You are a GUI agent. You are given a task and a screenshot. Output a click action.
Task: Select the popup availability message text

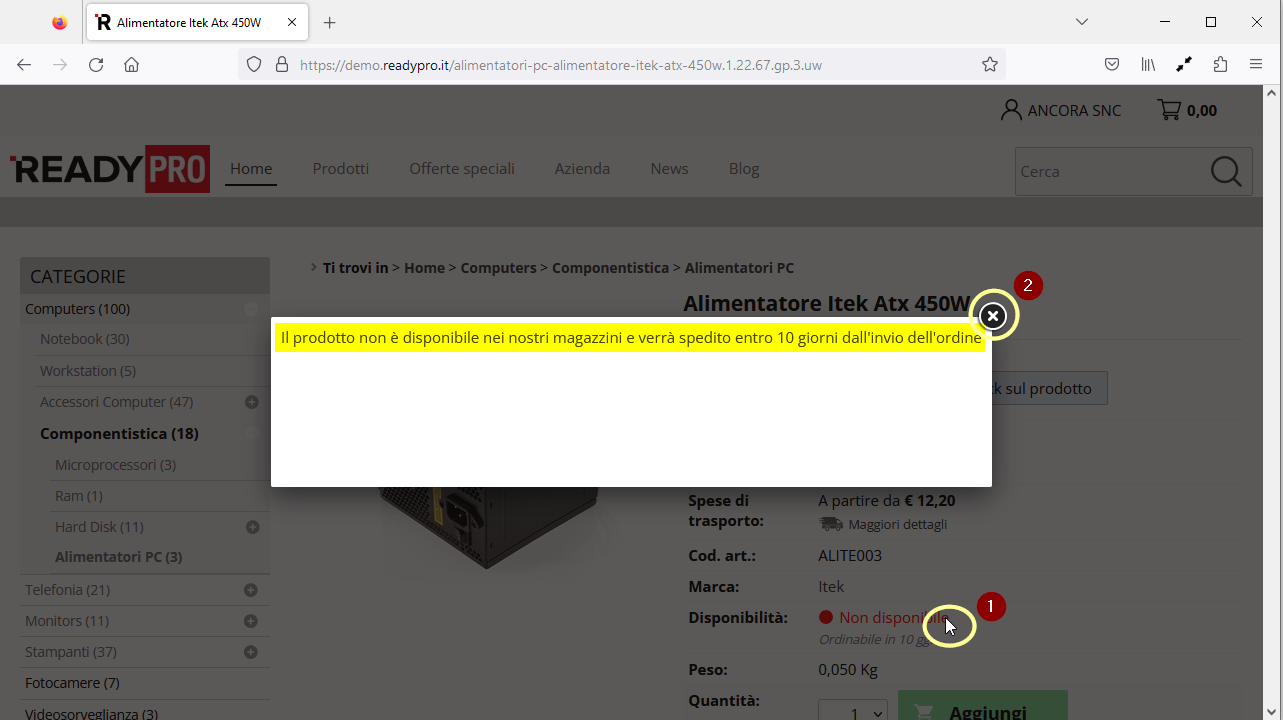click(x=631, y=338)
